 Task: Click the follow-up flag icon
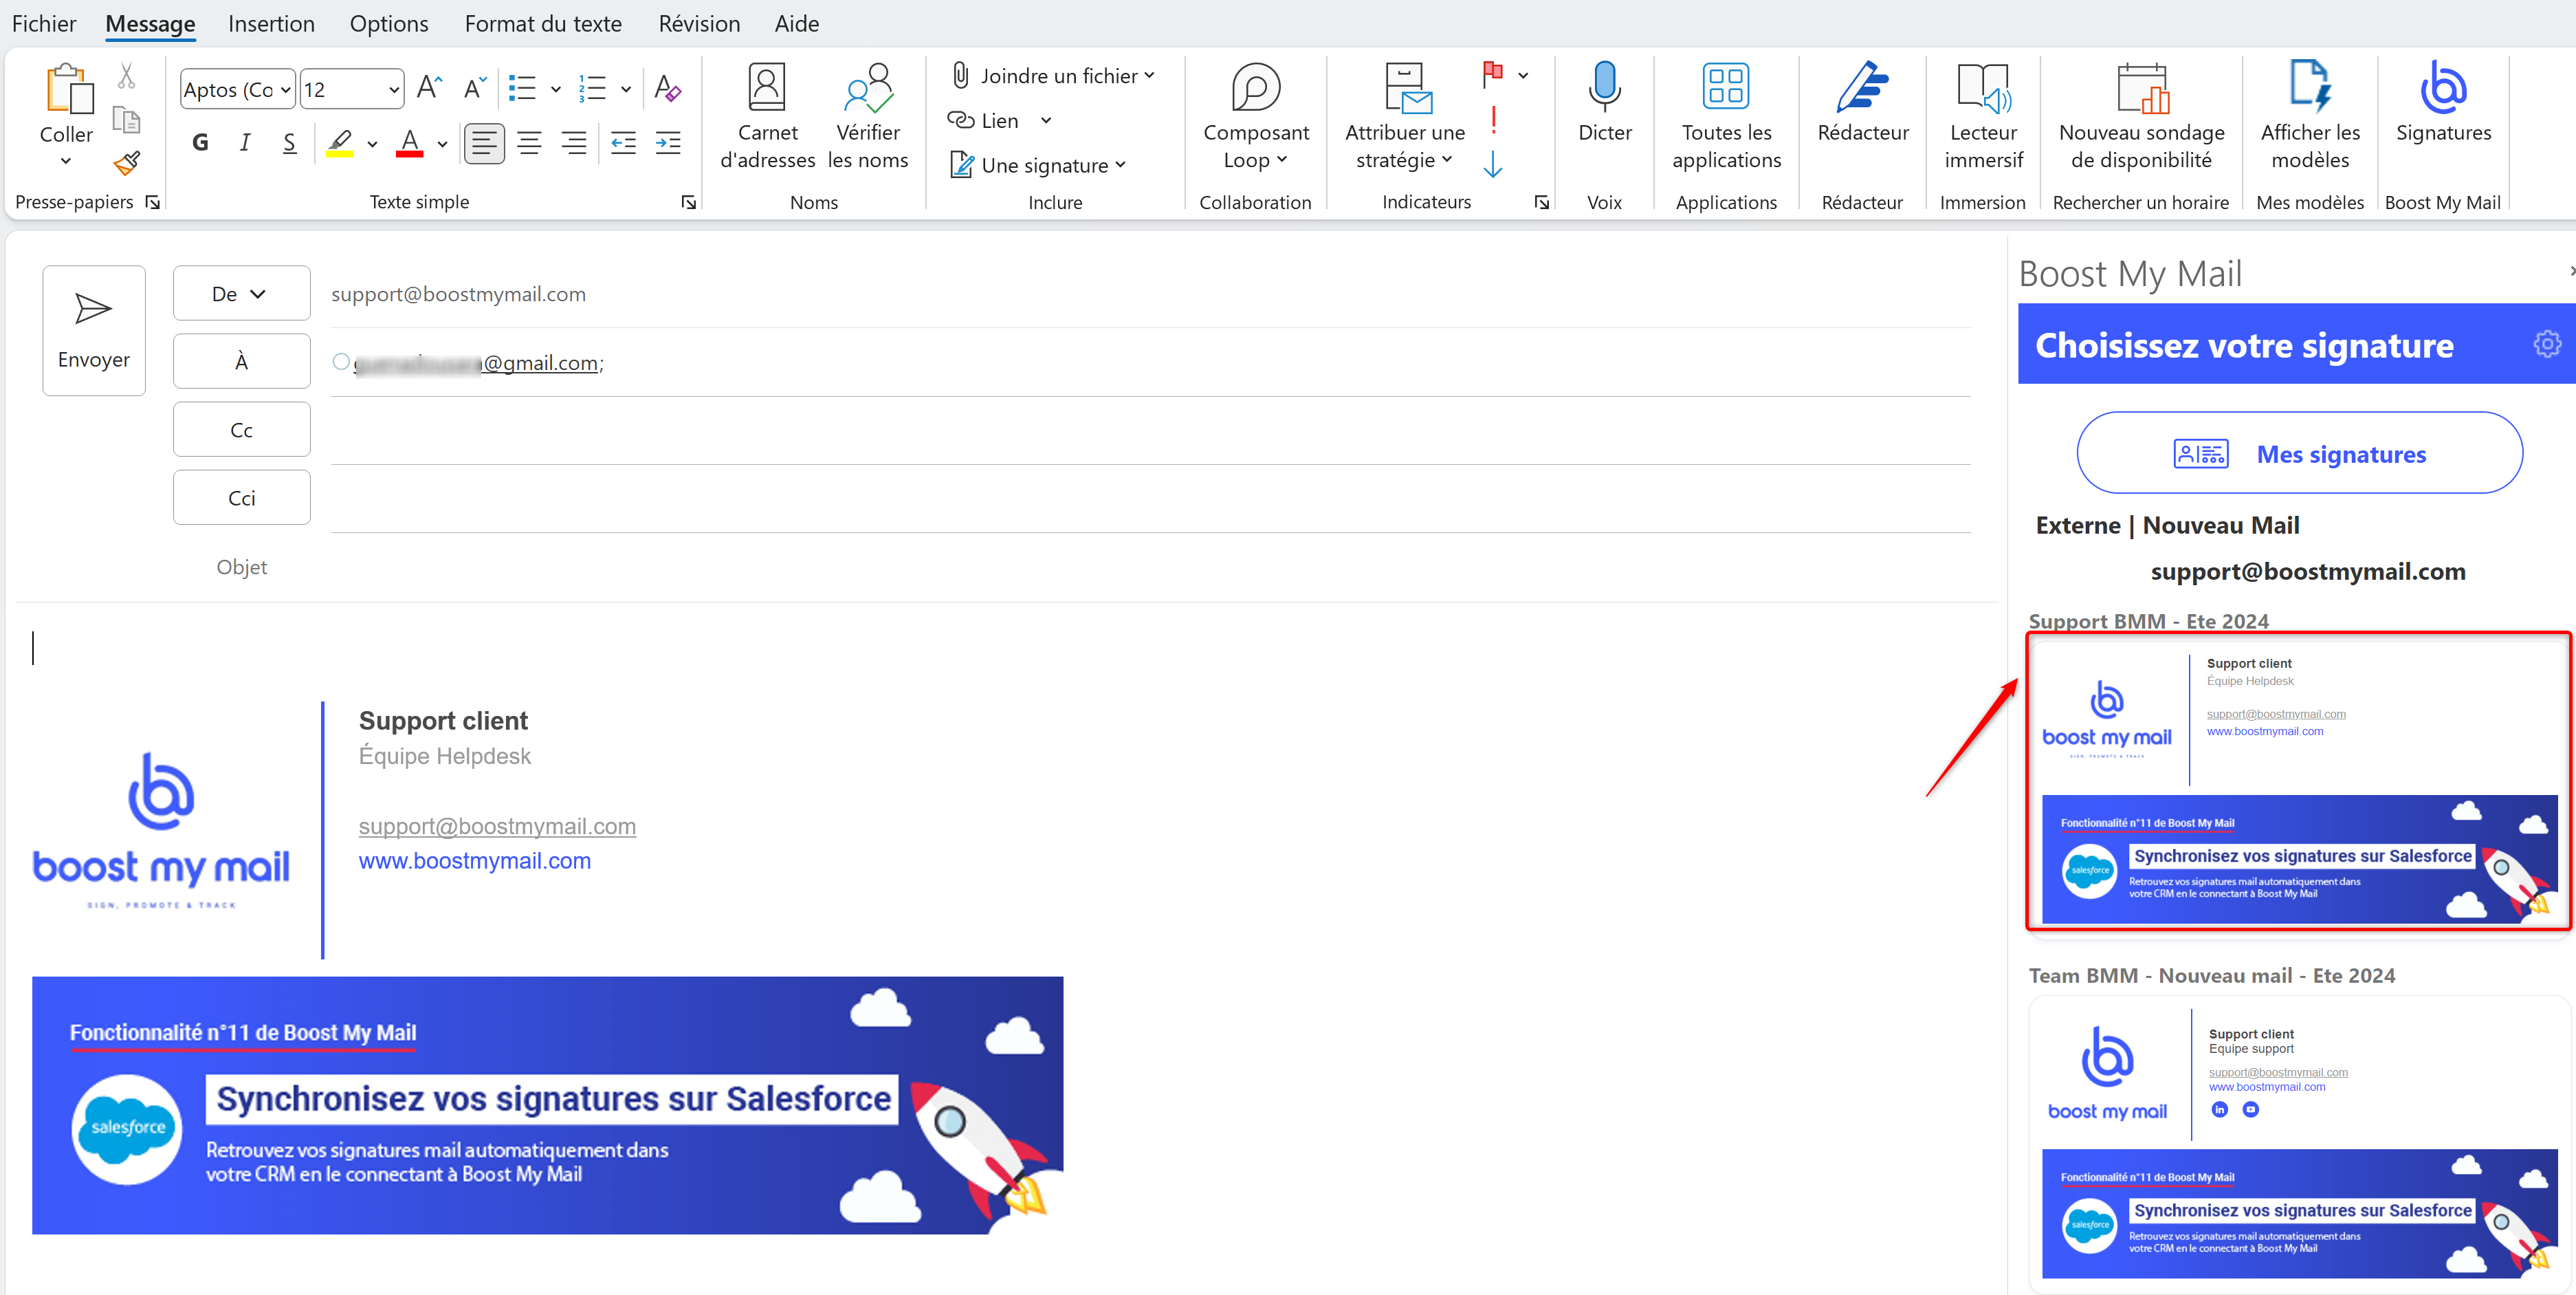(1493, 74)
